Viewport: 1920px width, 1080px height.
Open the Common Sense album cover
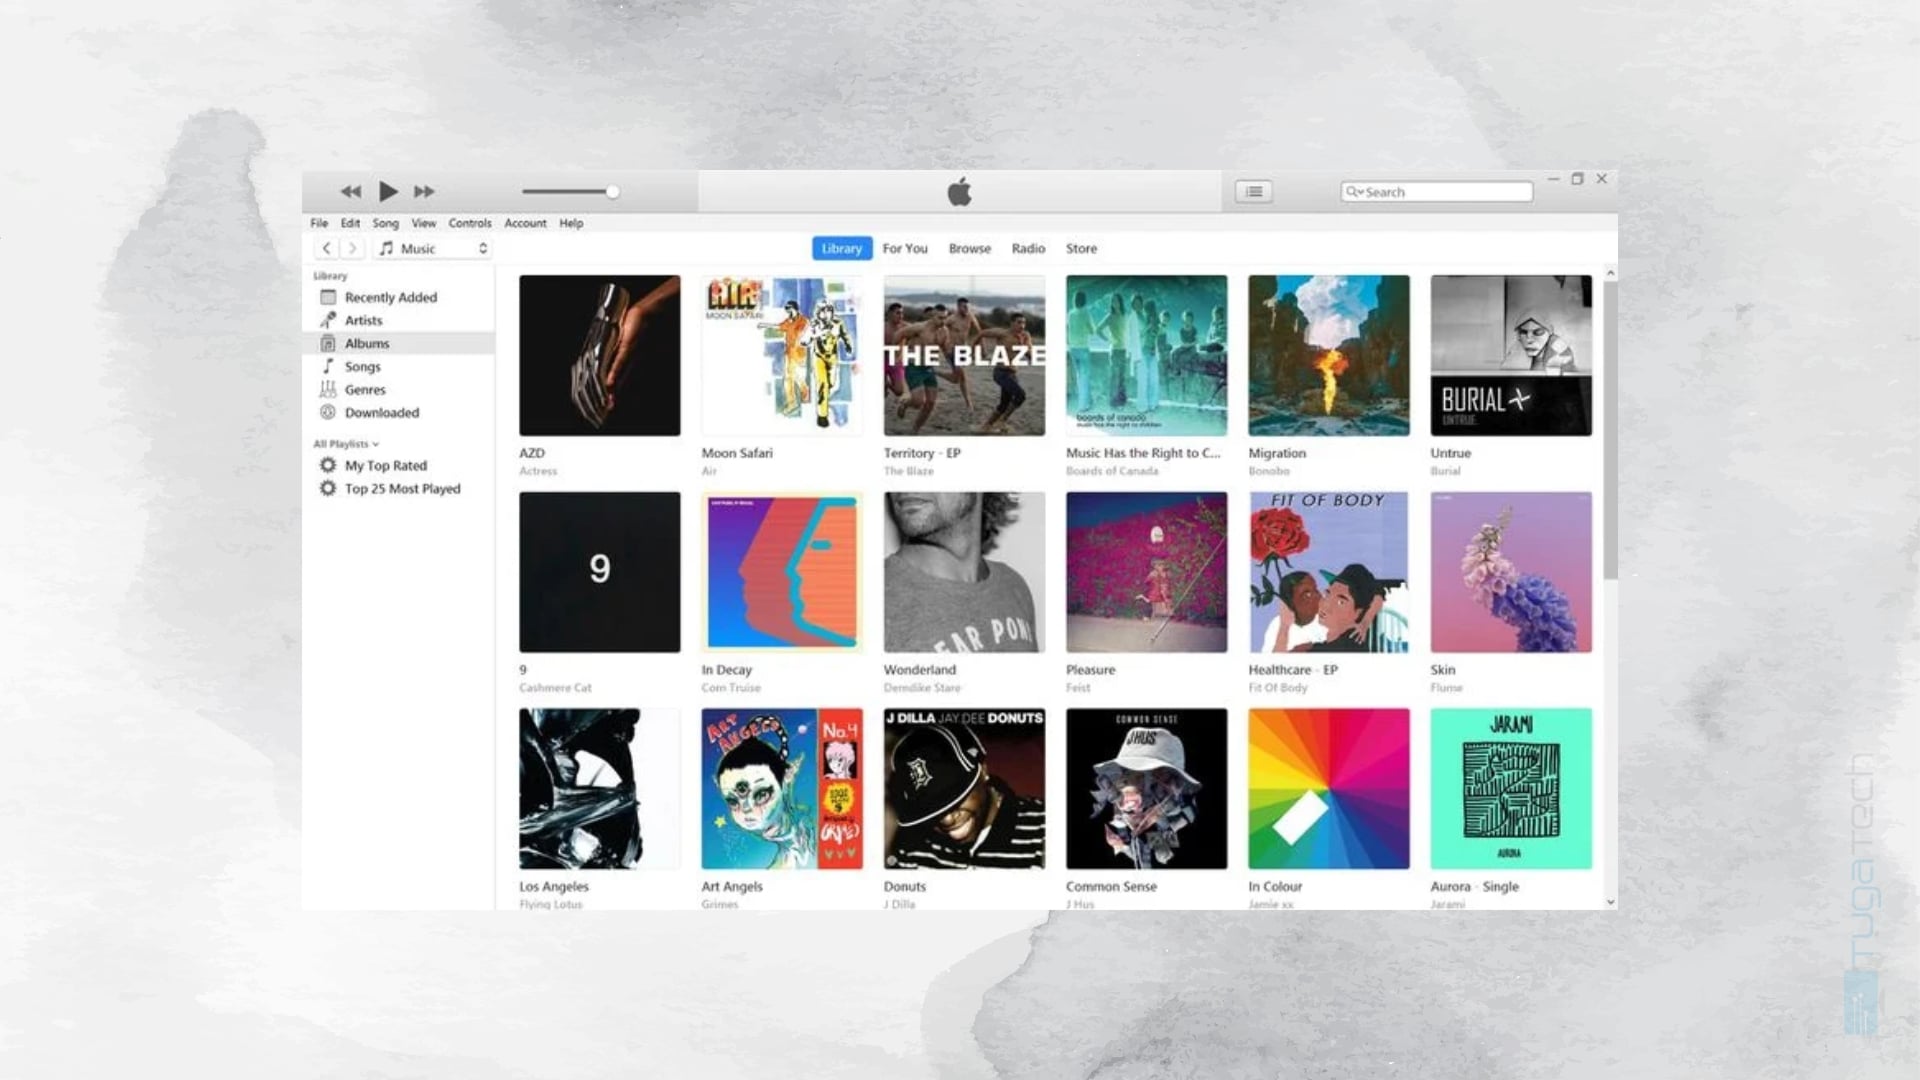1146,789
